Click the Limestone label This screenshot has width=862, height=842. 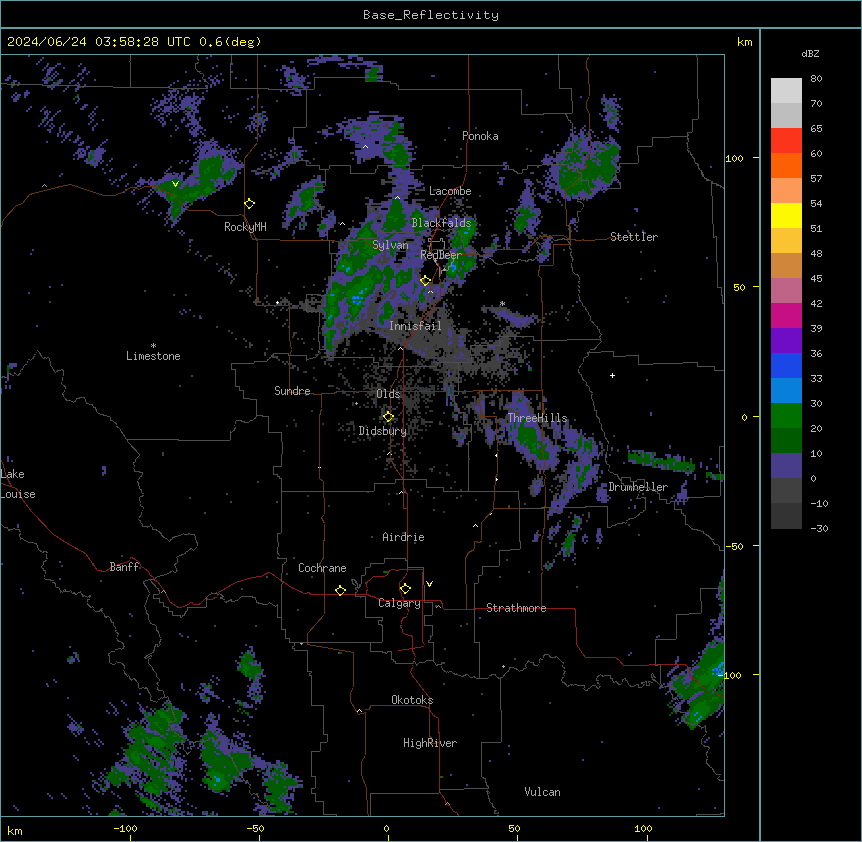153,356
